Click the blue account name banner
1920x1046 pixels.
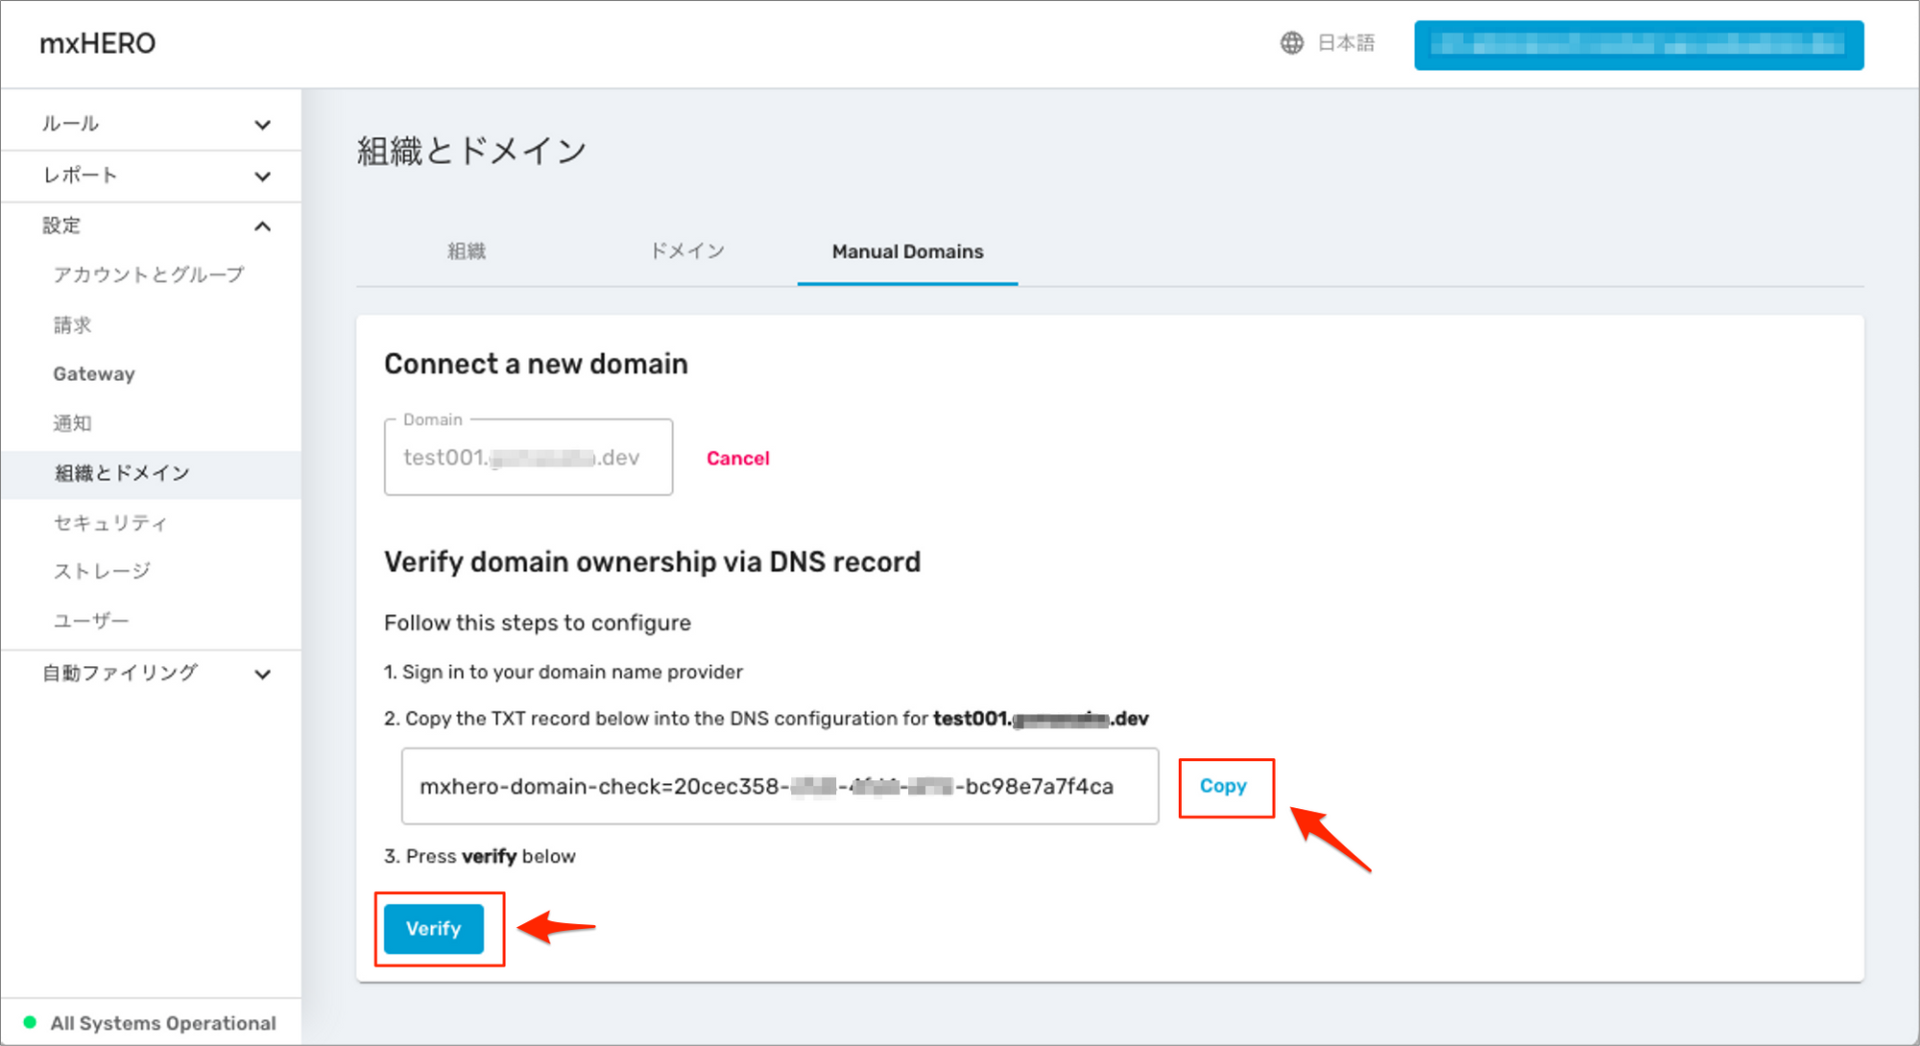(x=1637, y=44)
